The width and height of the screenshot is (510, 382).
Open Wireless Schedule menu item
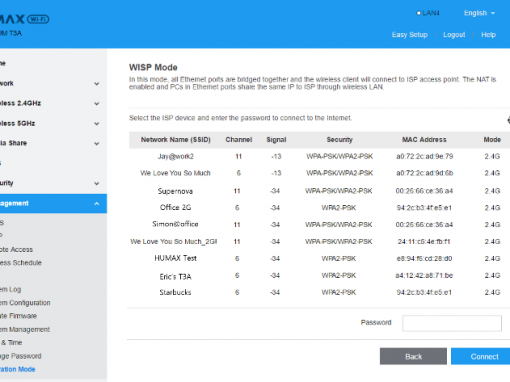21,263
